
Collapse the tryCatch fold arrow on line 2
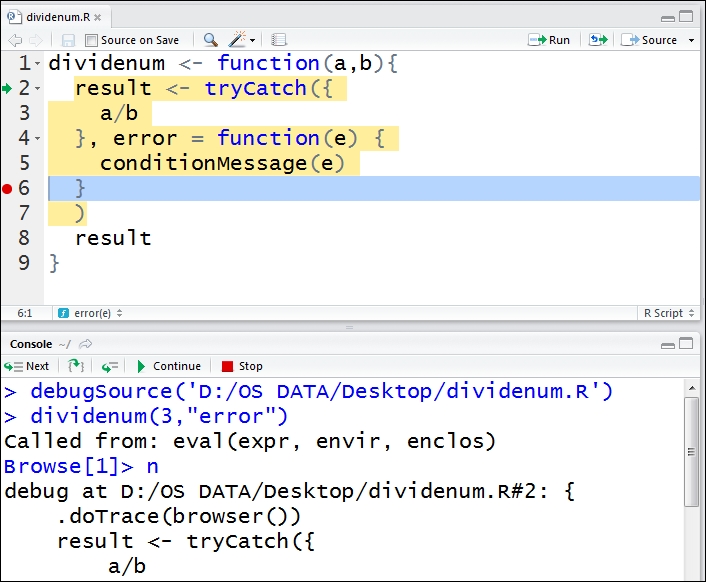(38, 89)
